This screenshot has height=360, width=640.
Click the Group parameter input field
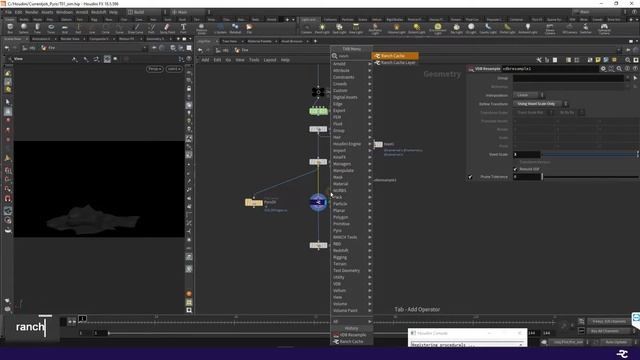tap(569, 78)
